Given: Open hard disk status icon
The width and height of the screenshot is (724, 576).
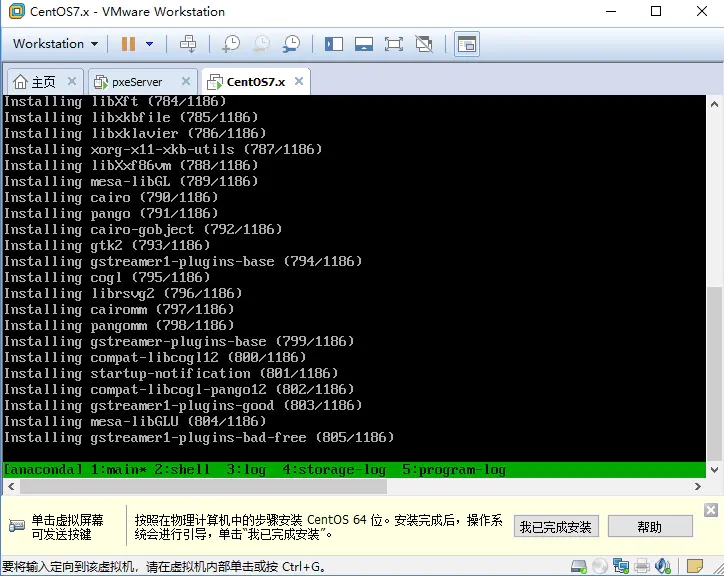Looking at the screenshot, I should [x=579, y=566].
